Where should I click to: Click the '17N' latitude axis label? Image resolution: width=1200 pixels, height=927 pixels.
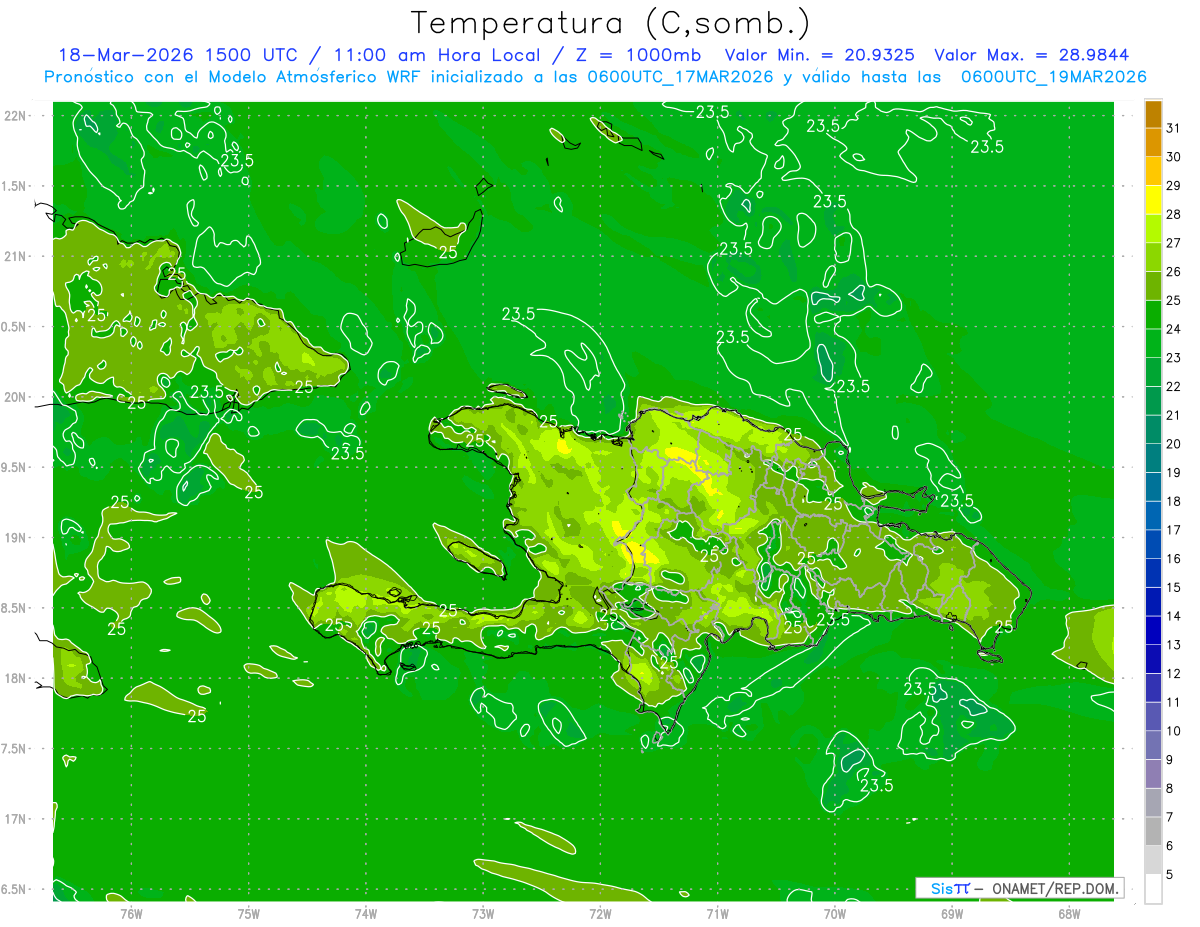pos(14,820)
